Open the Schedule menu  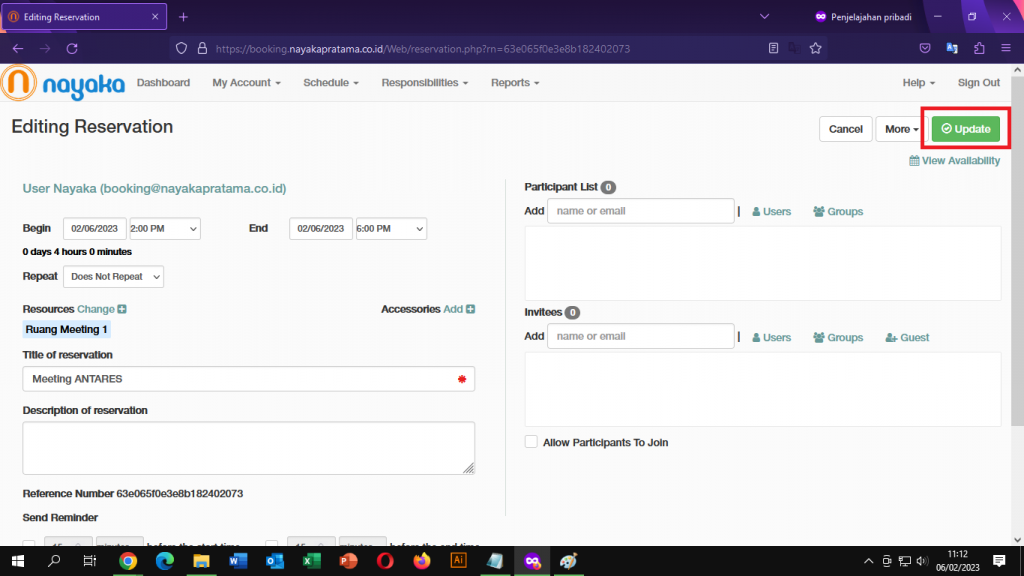(331, 83)
